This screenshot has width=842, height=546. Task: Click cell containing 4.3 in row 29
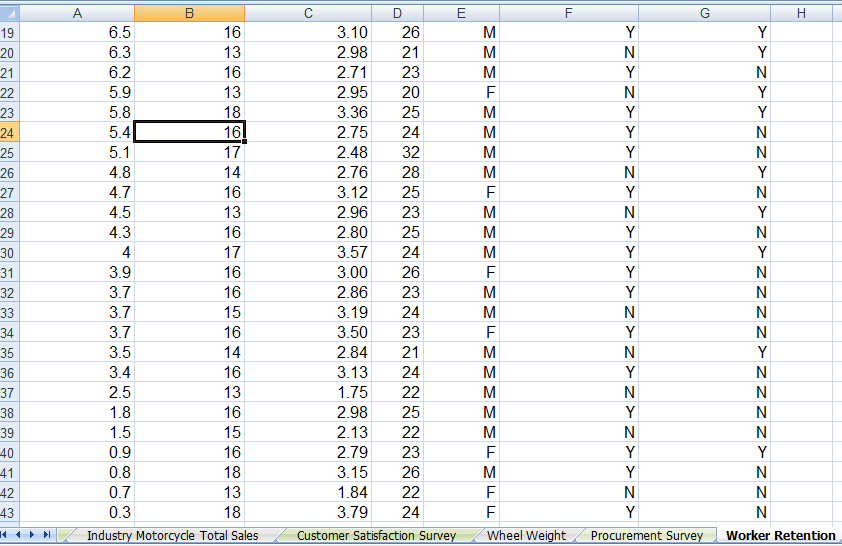pyautogui.click(x=77, y=232)
